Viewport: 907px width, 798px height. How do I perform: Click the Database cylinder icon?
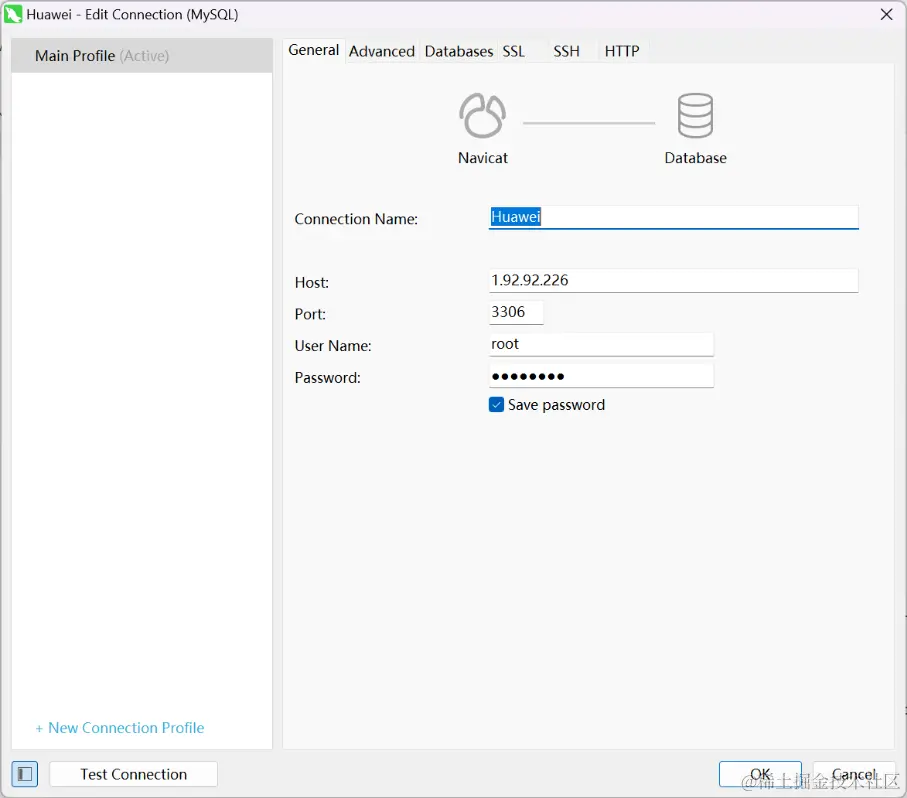coord(695,116)
